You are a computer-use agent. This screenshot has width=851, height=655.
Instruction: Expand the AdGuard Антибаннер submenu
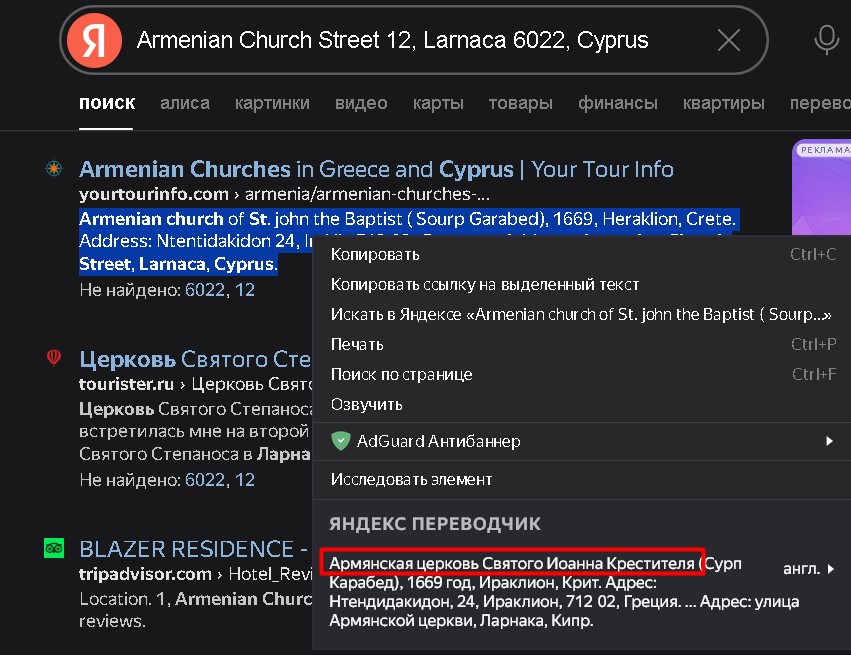[828, 441]
